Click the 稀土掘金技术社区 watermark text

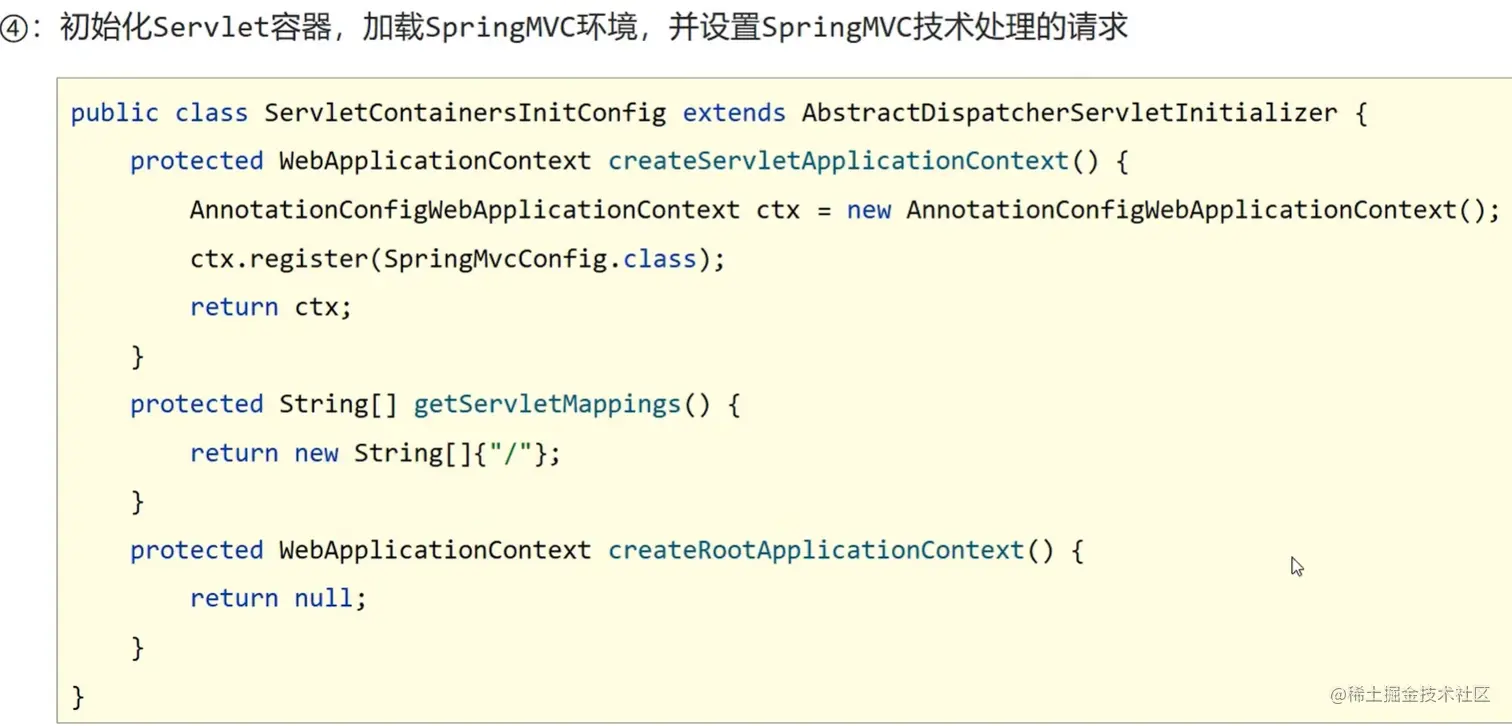[1419, 694]
